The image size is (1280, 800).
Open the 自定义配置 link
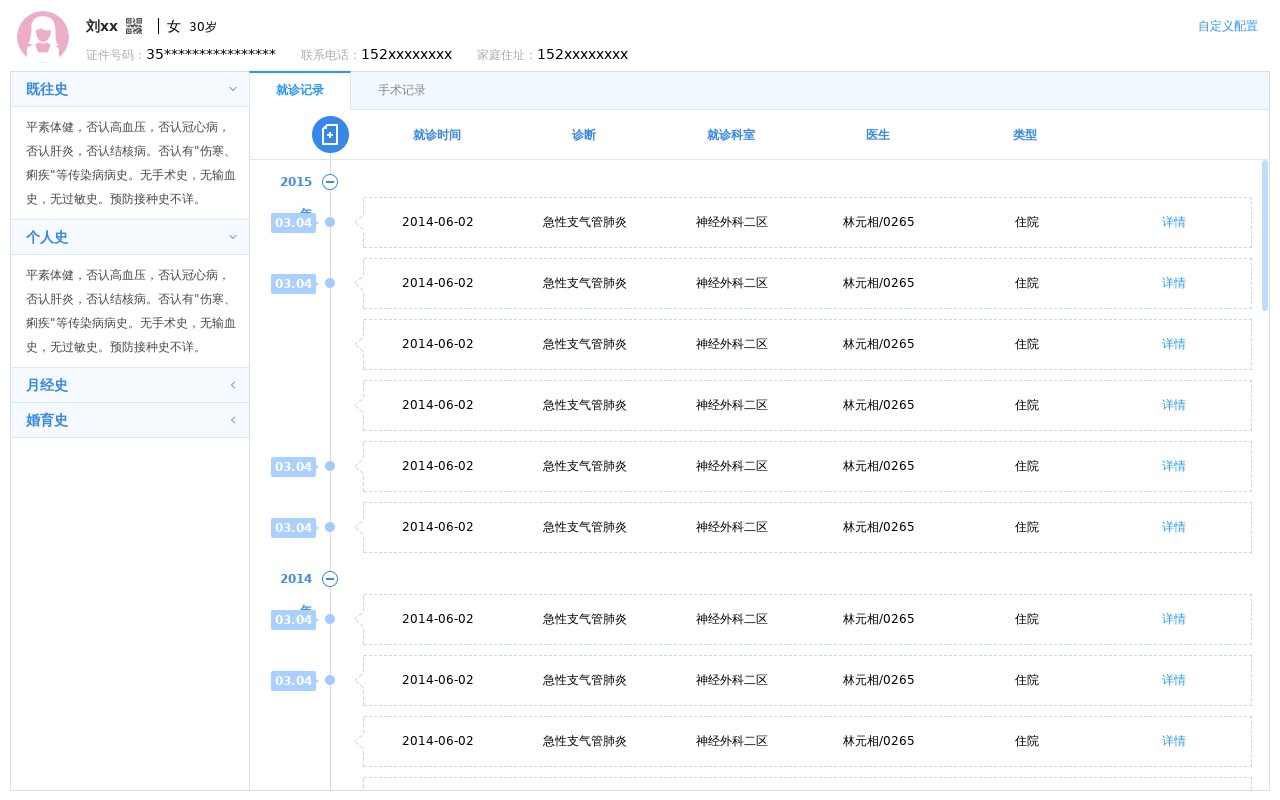coord(1228,26)
